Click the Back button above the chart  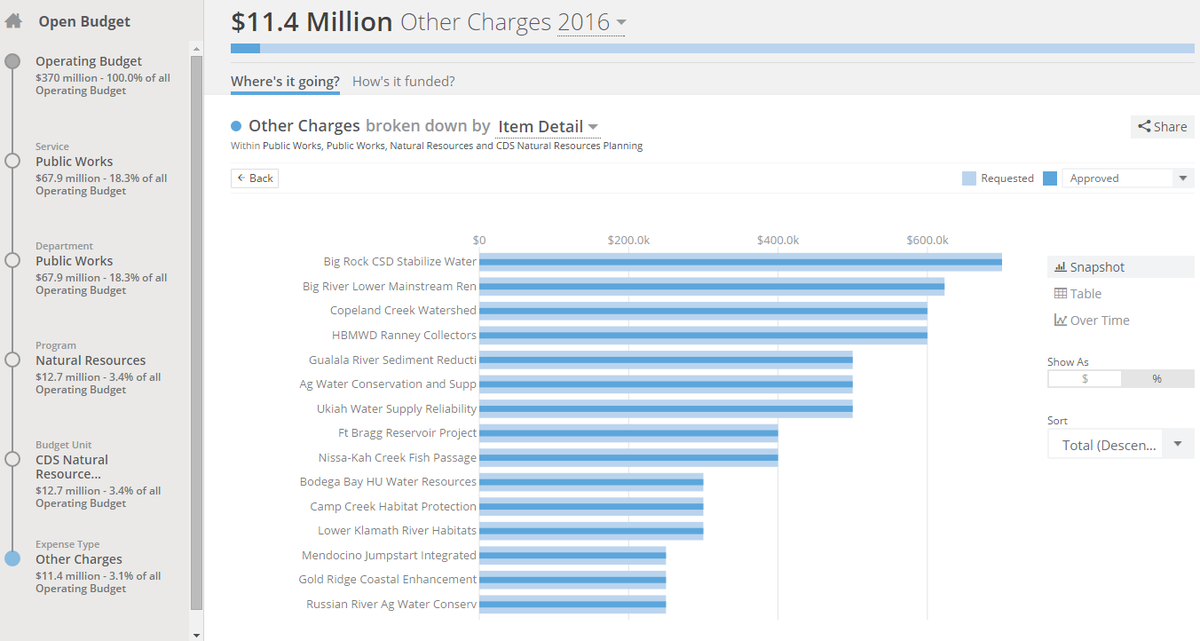coord(254,177)
